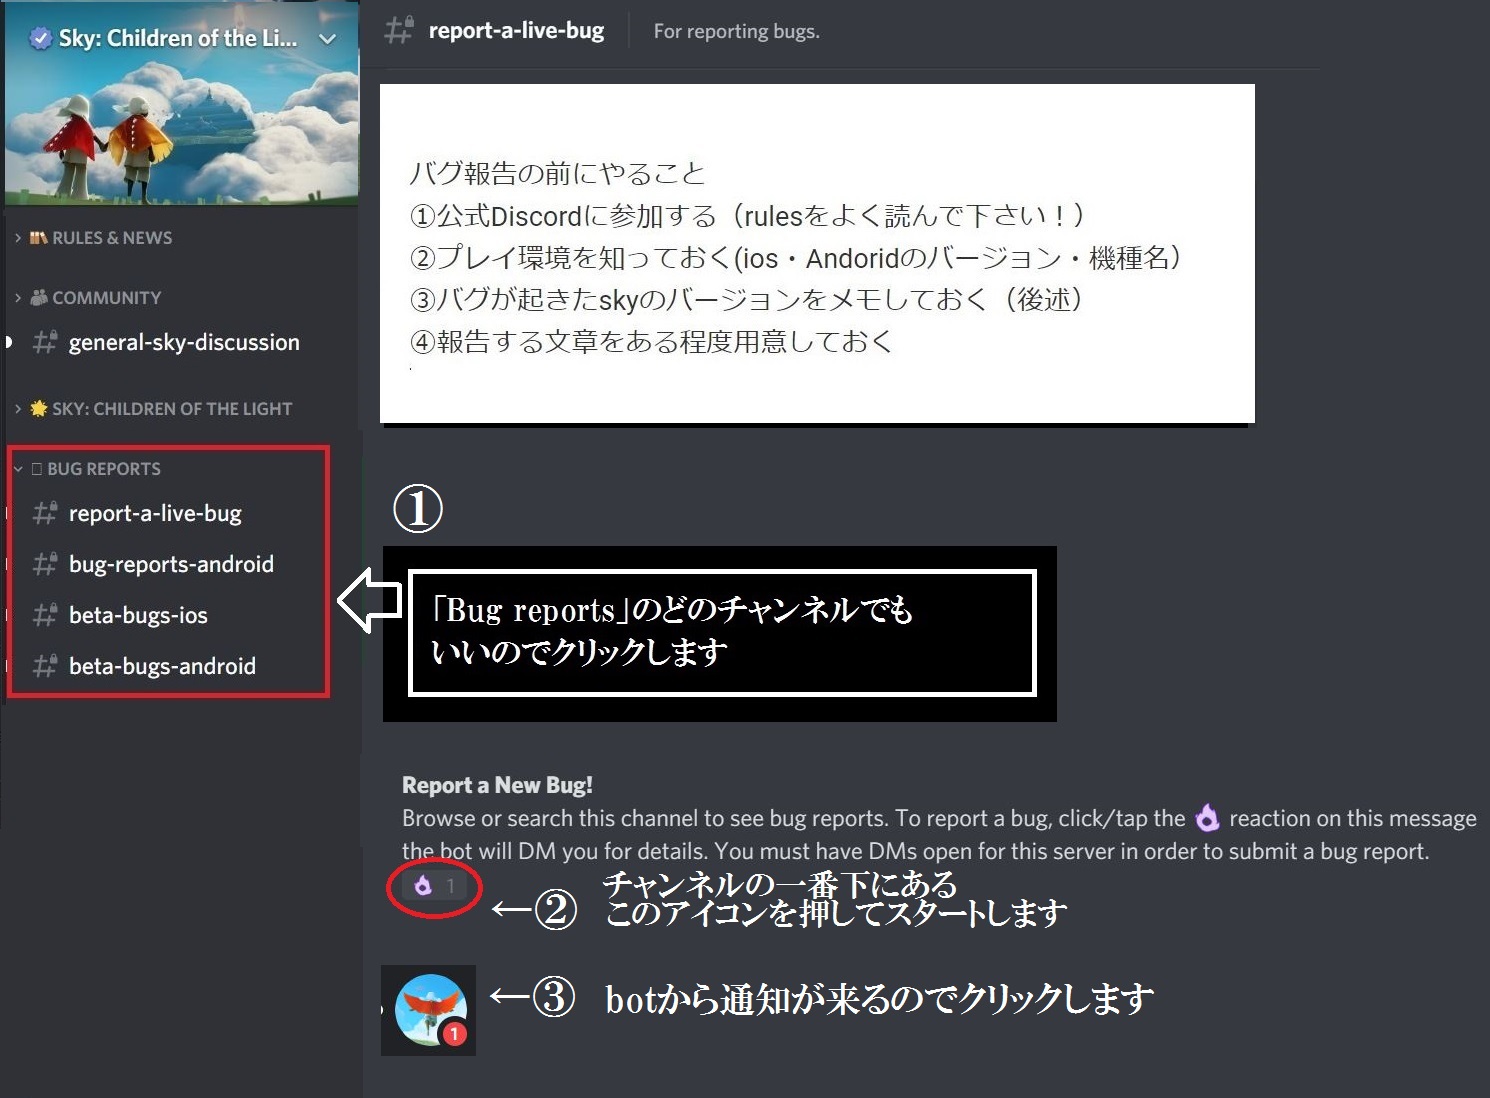Open the Sky: Children of the Light server menu chevron
The height and width of the screenshot is (1098, 1490).
point(327,39)
